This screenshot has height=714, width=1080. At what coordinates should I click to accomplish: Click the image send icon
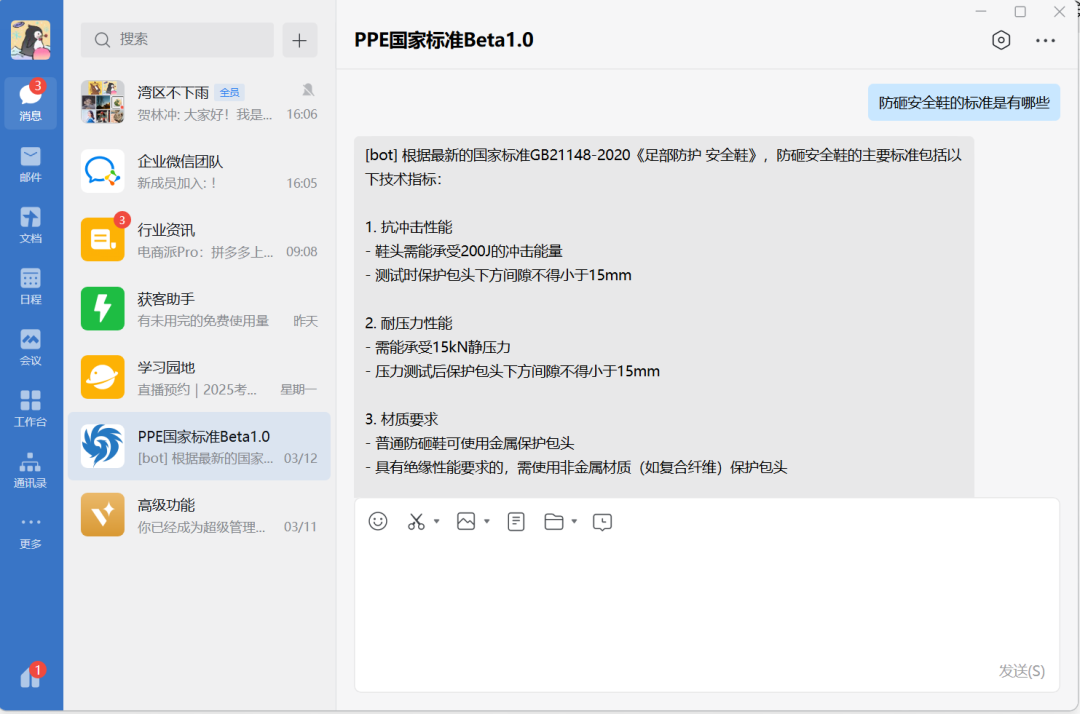point(466,521)
